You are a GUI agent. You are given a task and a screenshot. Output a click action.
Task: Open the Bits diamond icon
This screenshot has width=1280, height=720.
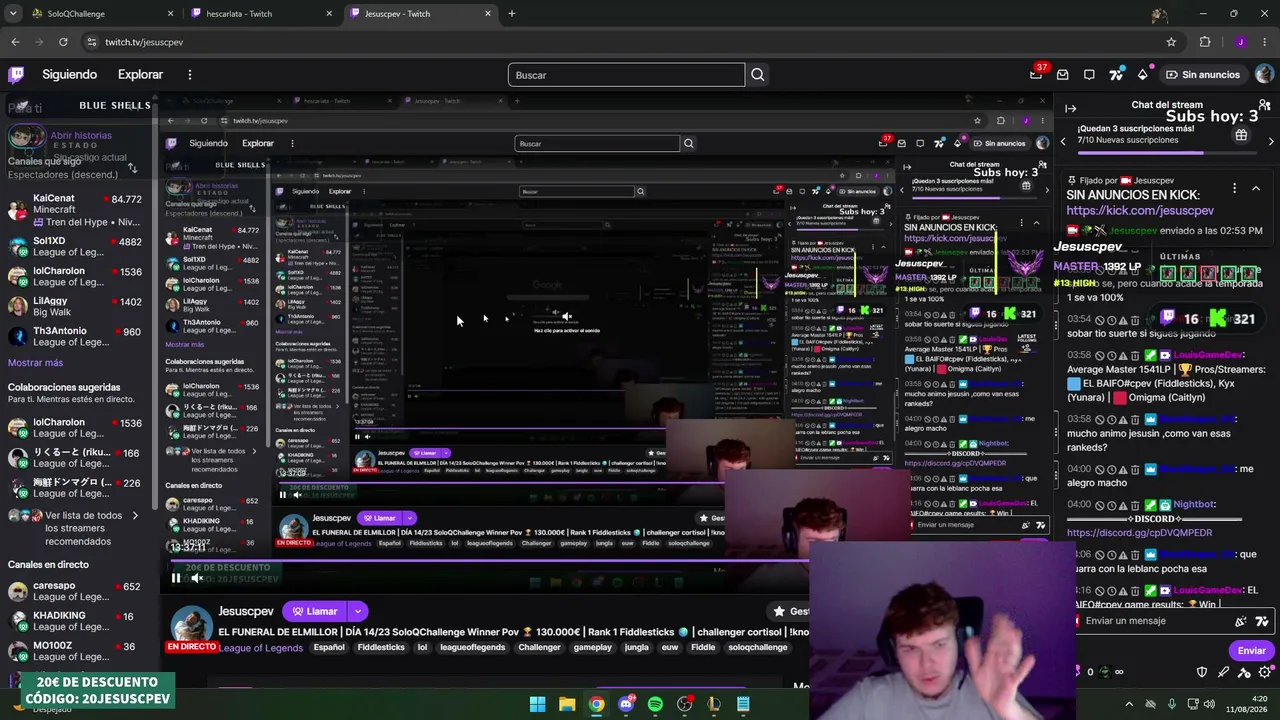point(1142,74)
